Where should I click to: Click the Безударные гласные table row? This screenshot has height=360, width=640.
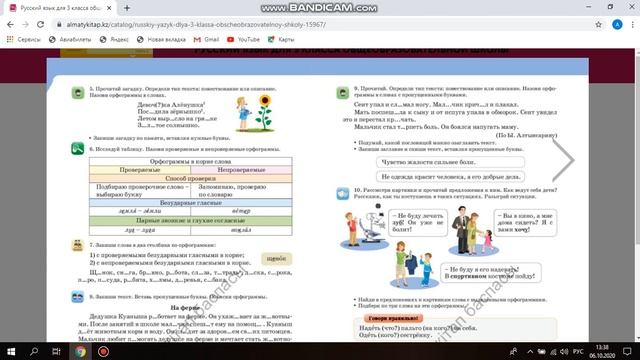tap(191, 203)
